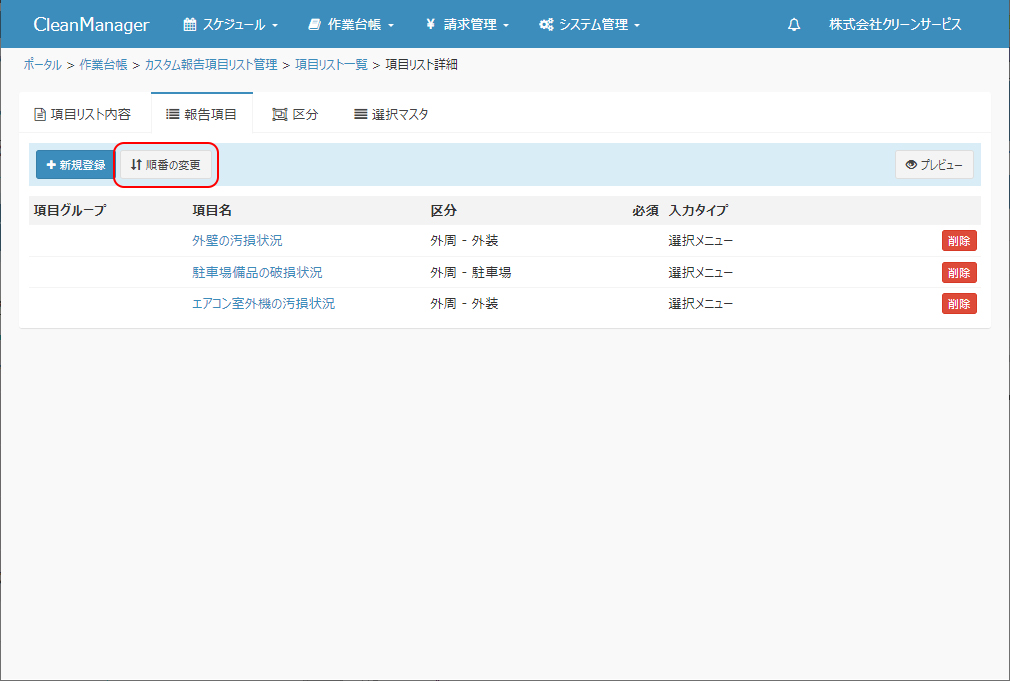This screenshot has width=1010, height=681.
Task: Open the 選択マスタ tab
Action: click(x=391, y=114)
